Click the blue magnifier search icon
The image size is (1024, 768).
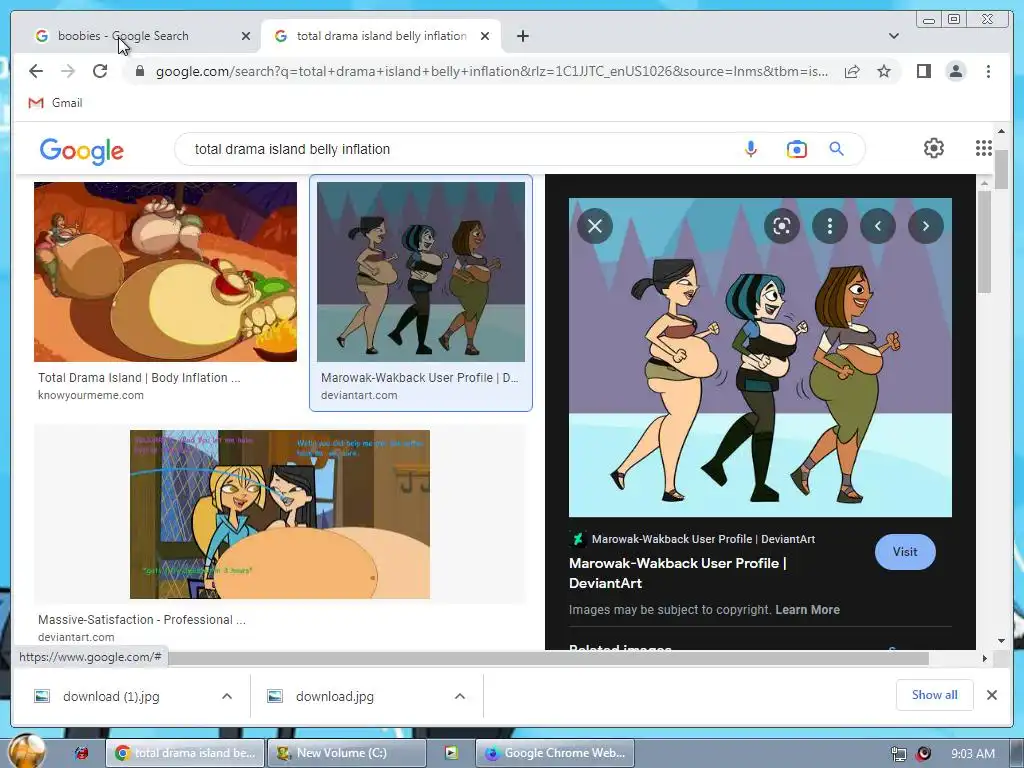coord(837,149)
